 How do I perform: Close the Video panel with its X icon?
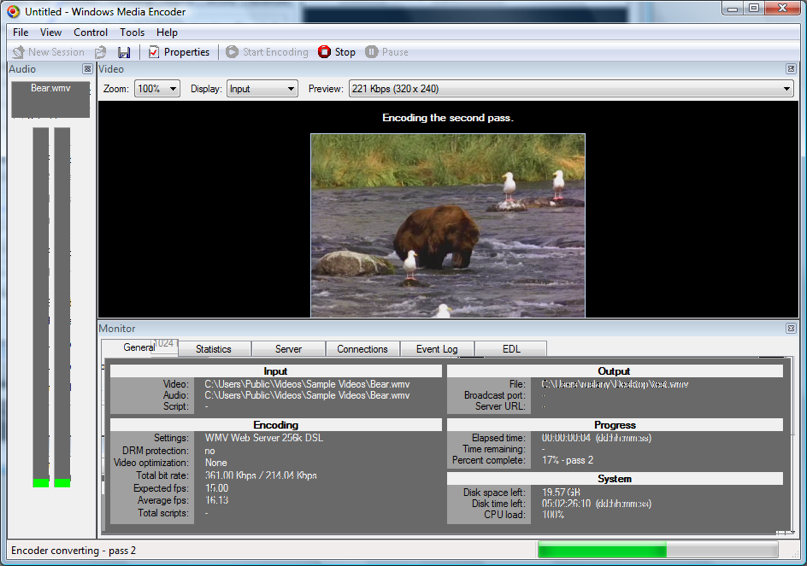[x=791, y=68]
